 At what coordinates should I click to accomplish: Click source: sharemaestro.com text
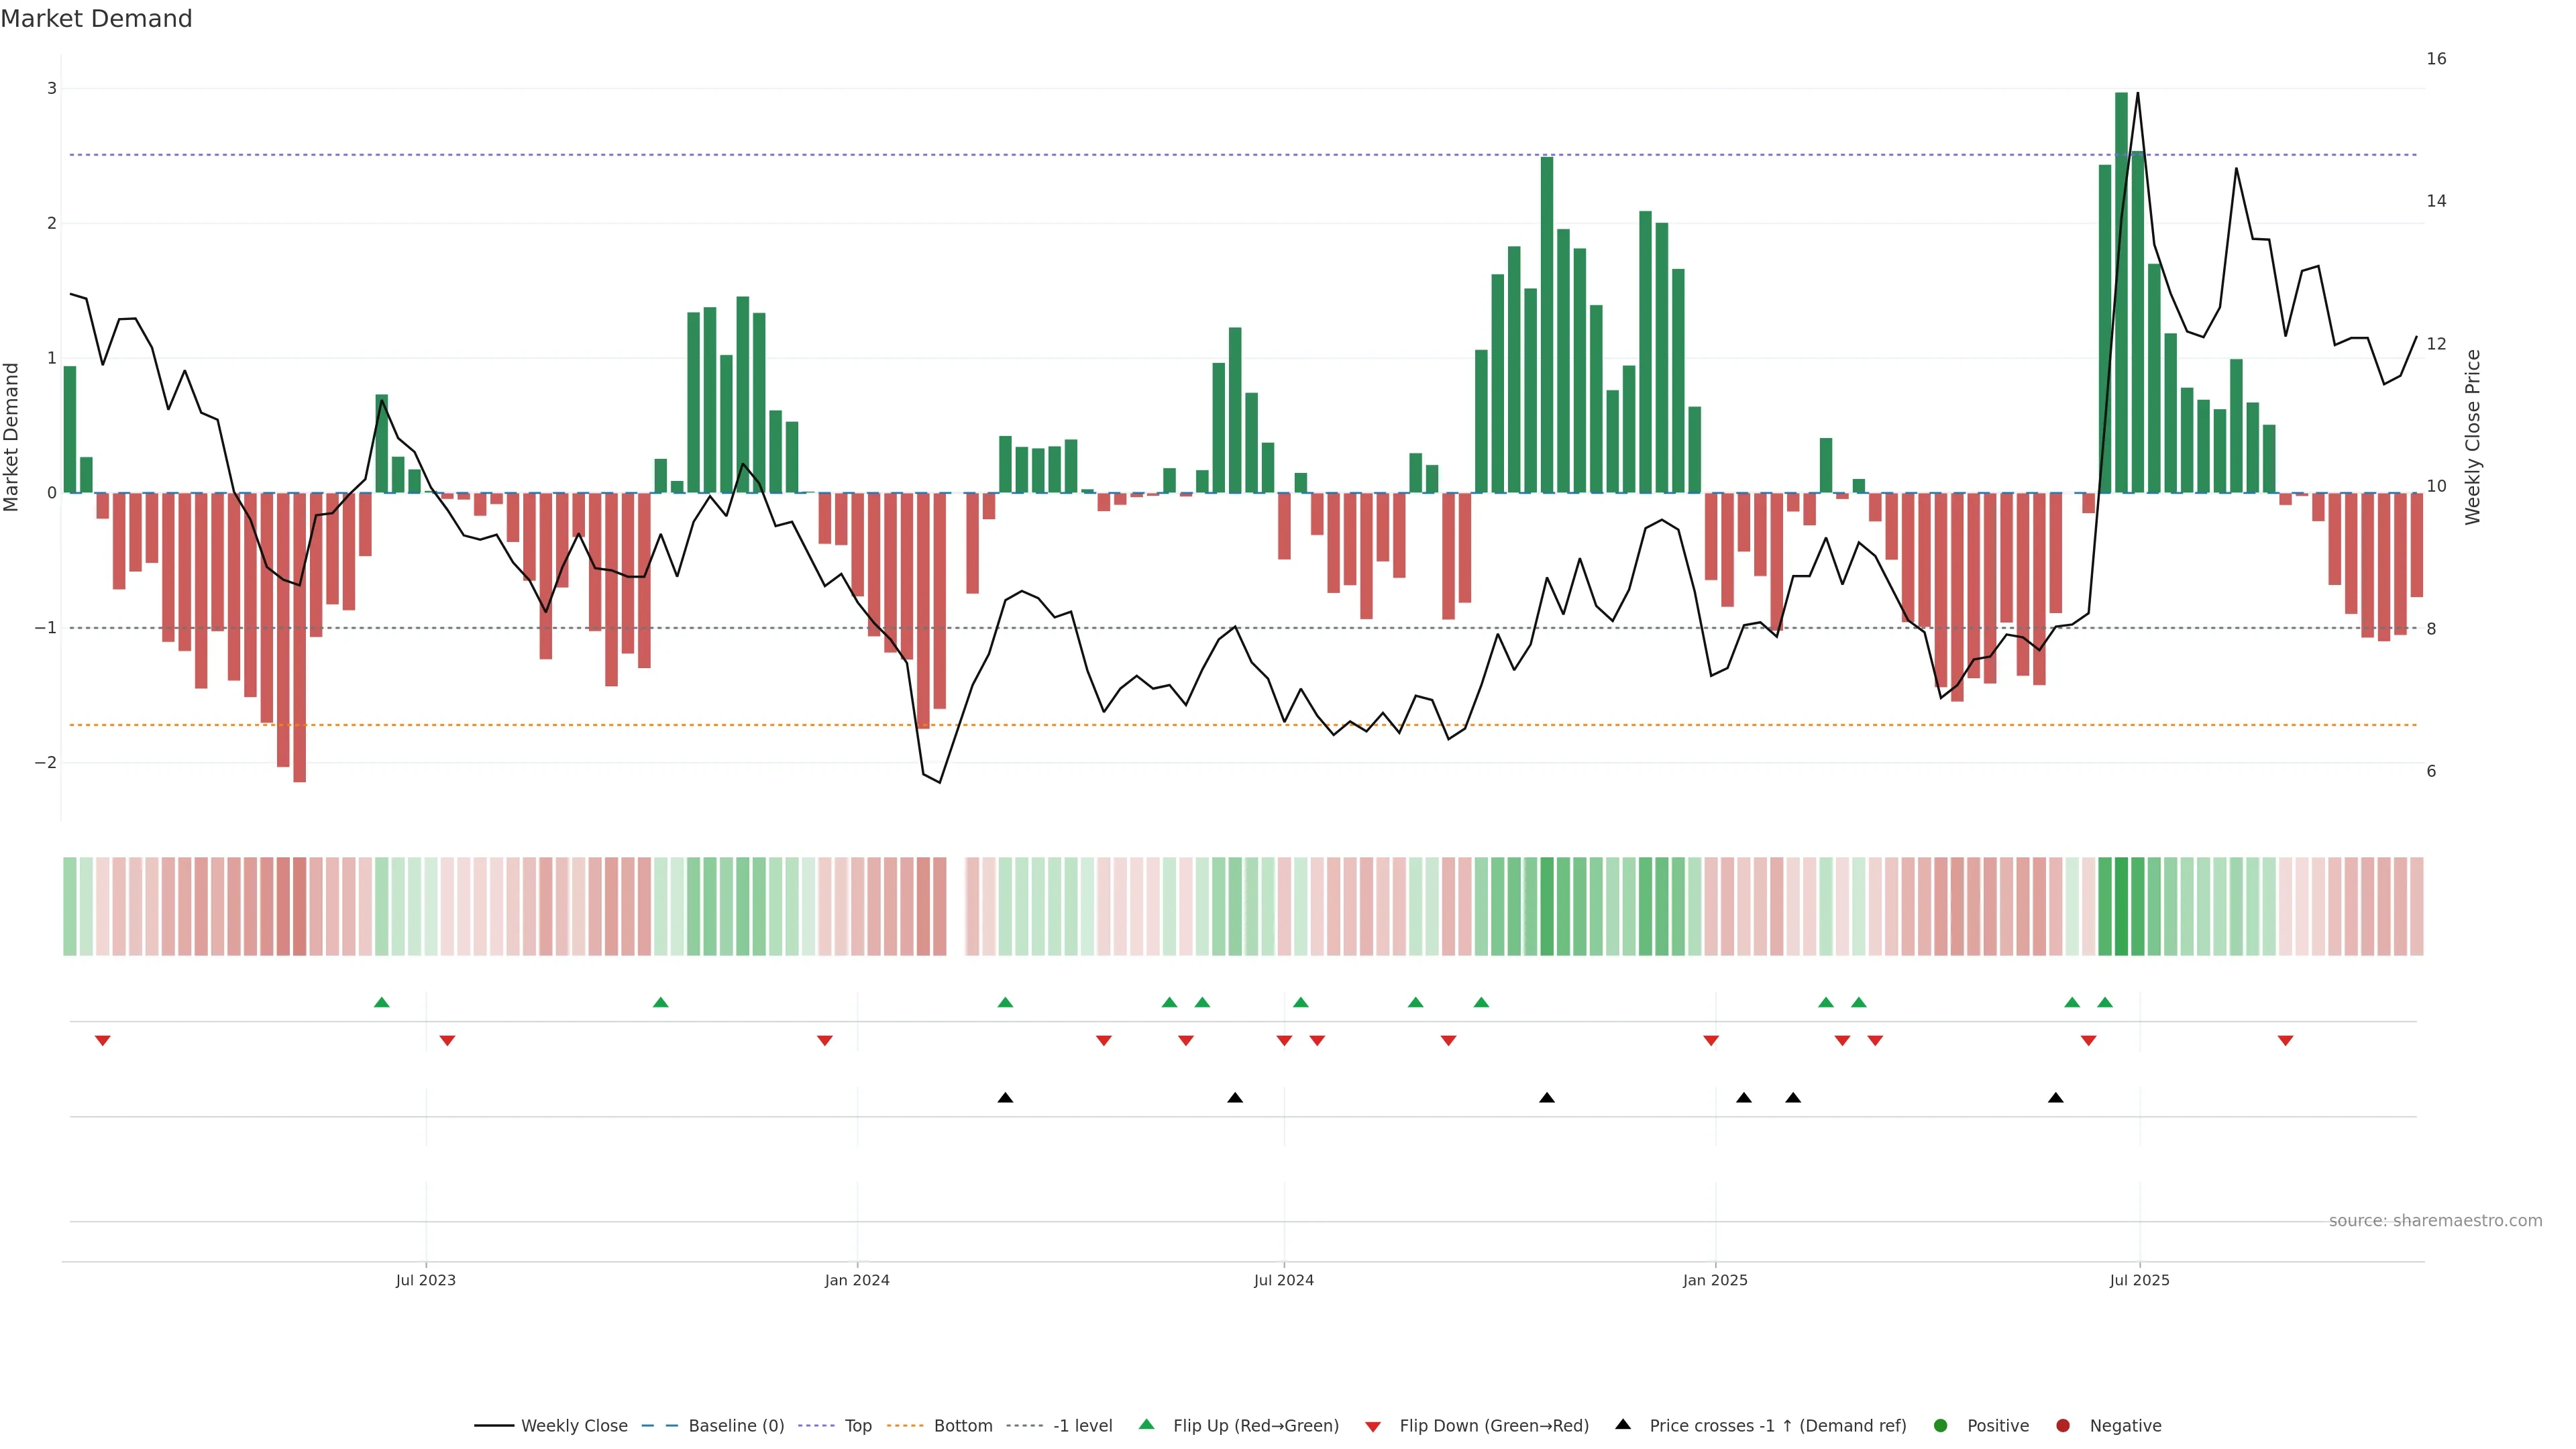pyautogui.click(x=2435, y=1221)
